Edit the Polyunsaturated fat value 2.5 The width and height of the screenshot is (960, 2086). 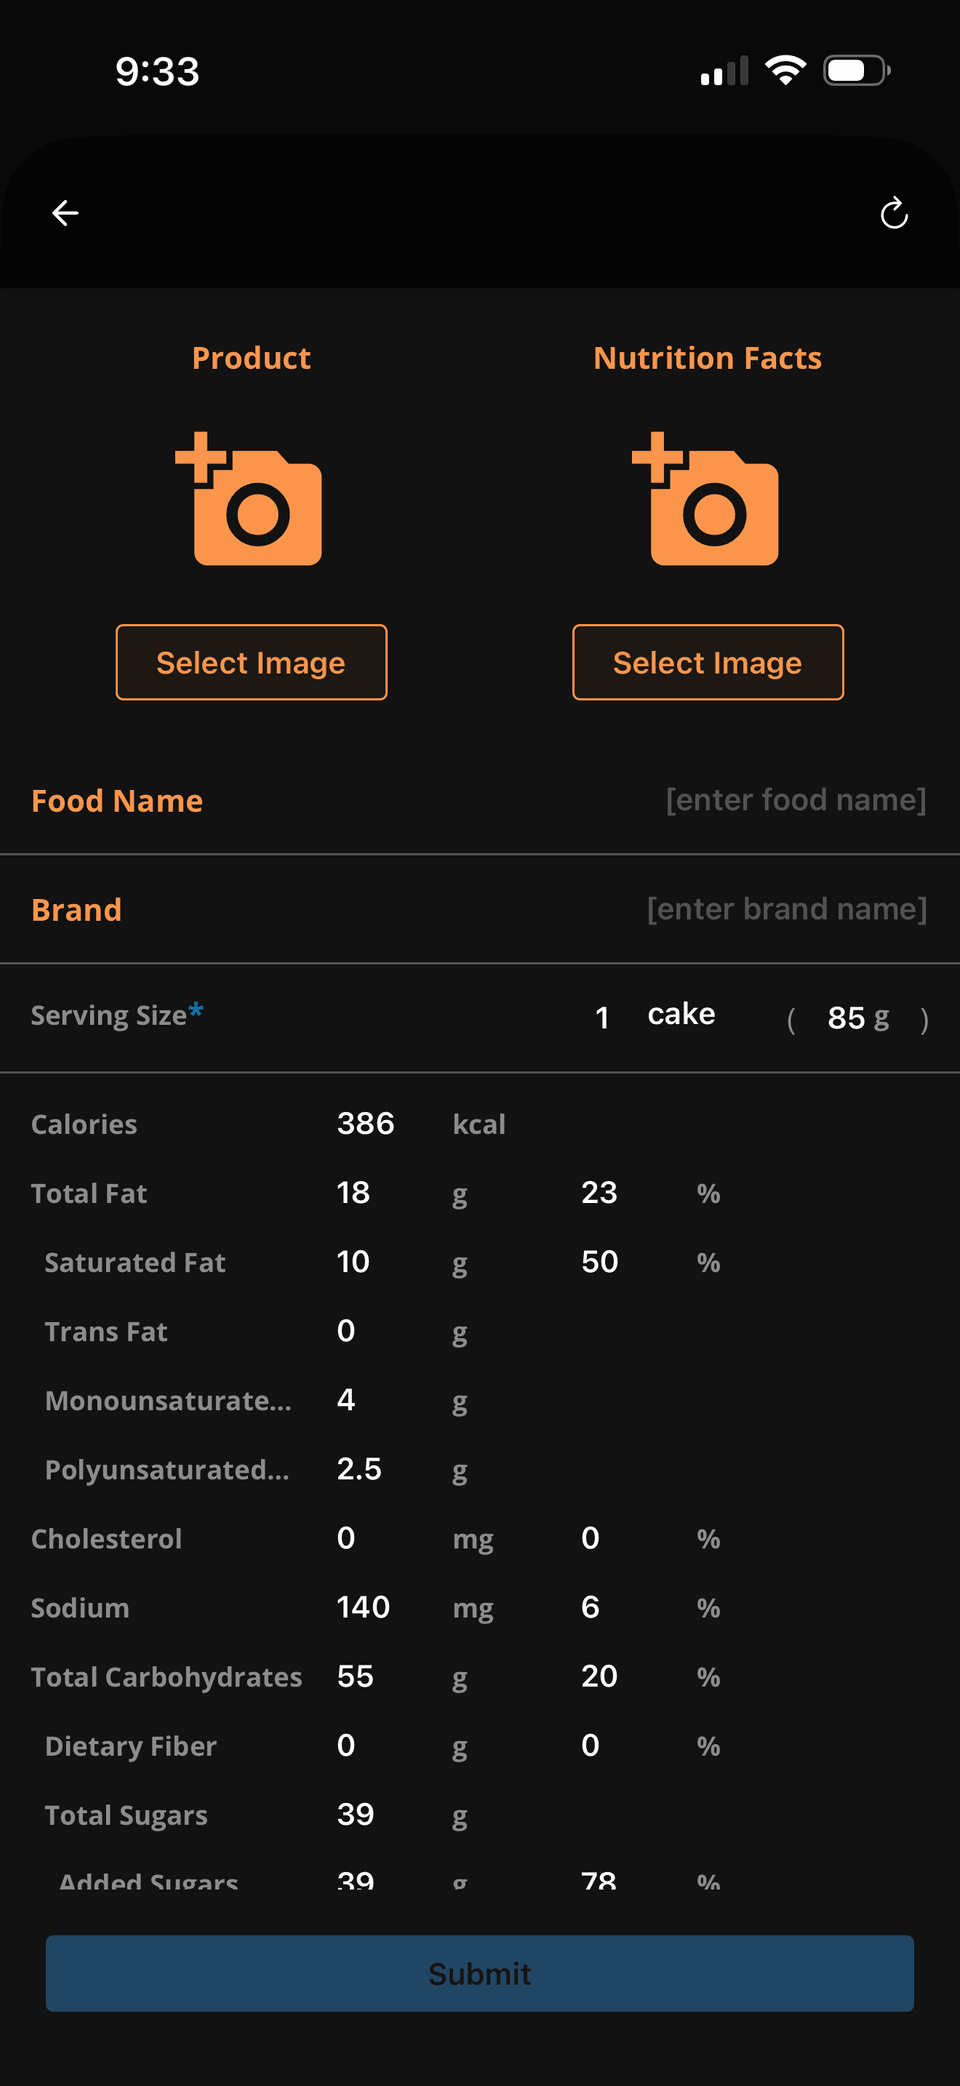coord(359,1469)
